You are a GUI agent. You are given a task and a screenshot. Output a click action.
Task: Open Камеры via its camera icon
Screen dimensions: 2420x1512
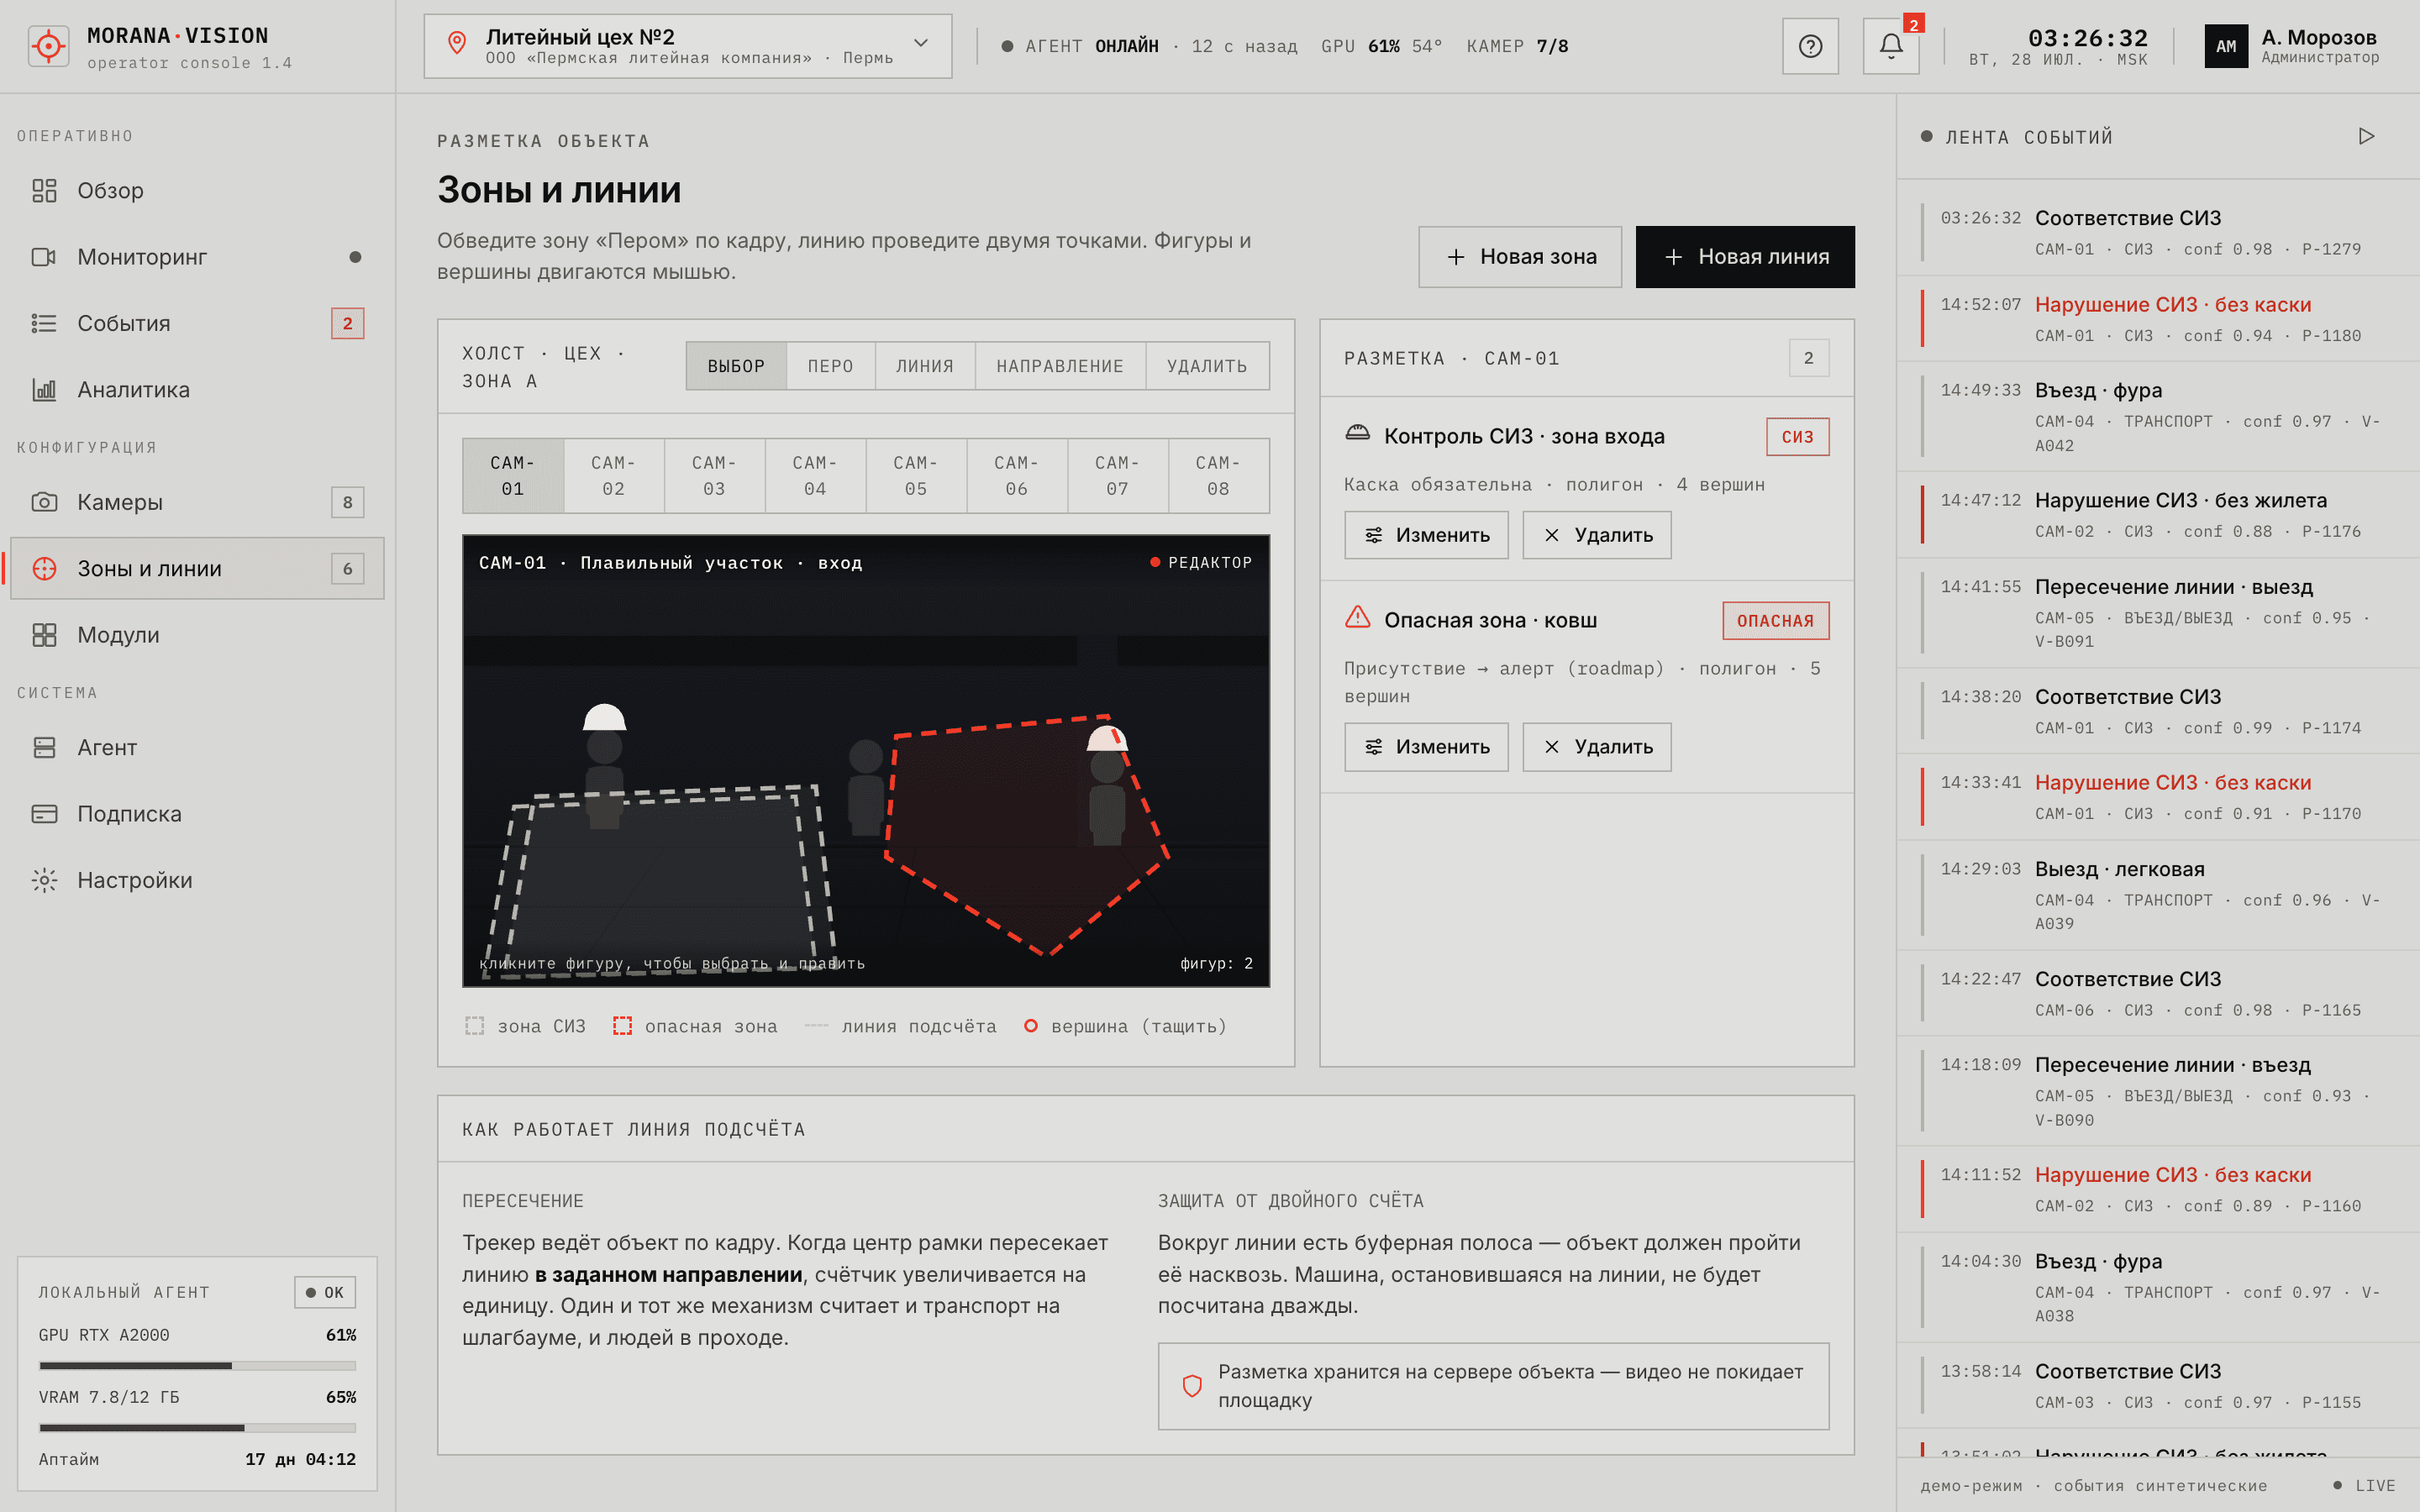point(44,502)
